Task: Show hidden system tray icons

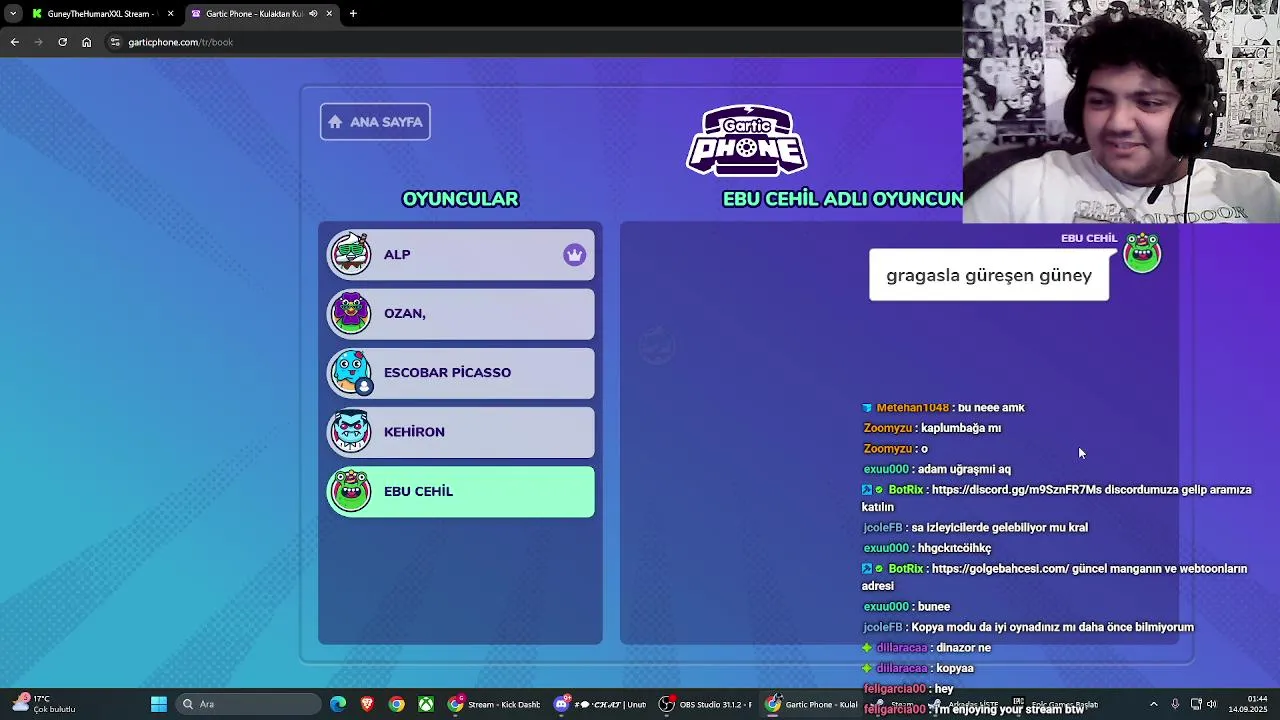Action: (1153, 704)
